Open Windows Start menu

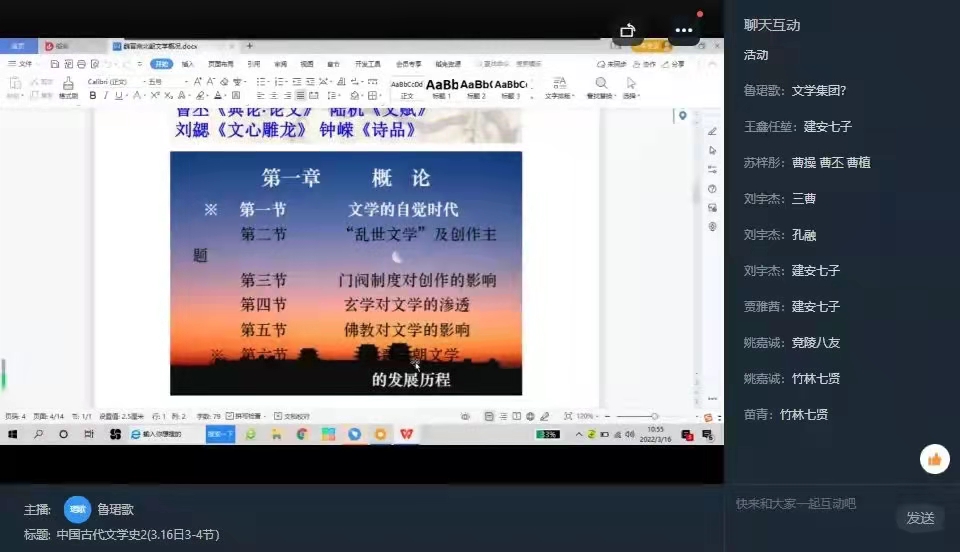[x=12, y=434]
